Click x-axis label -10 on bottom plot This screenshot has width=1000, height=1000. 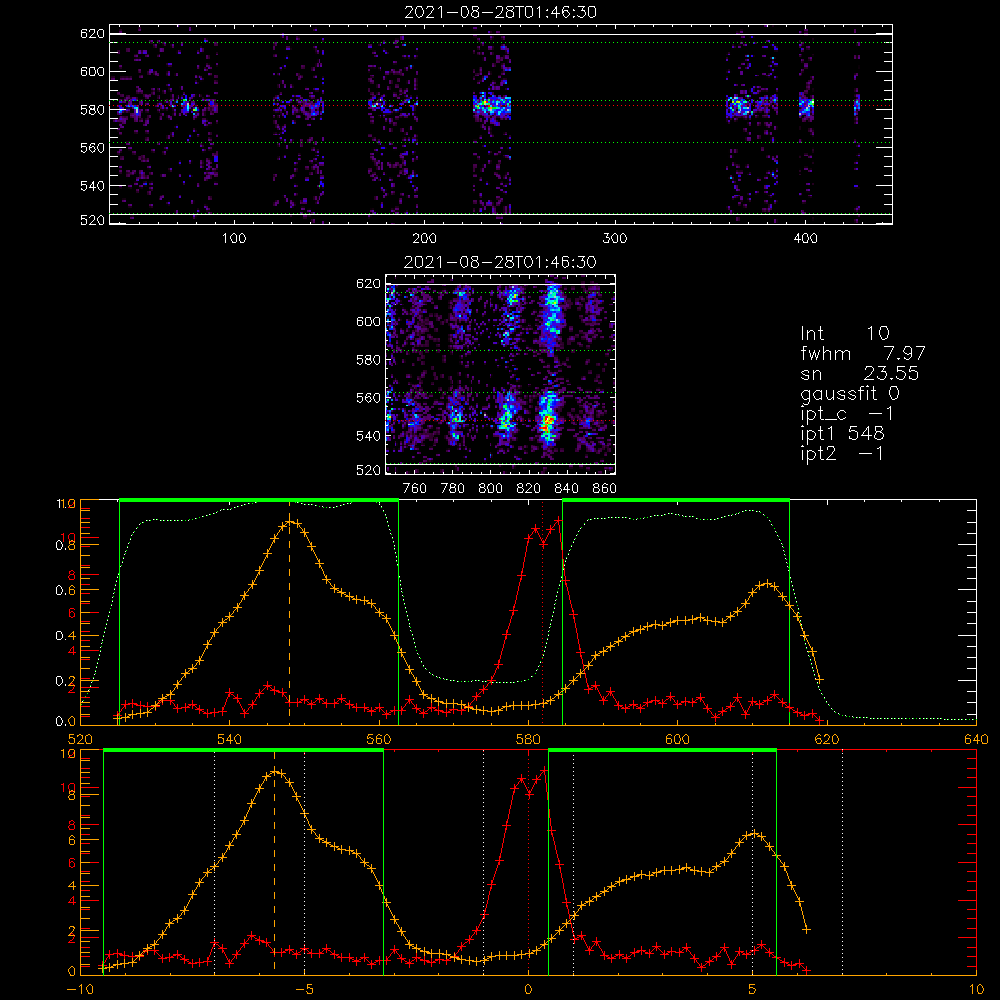(80, 990)
